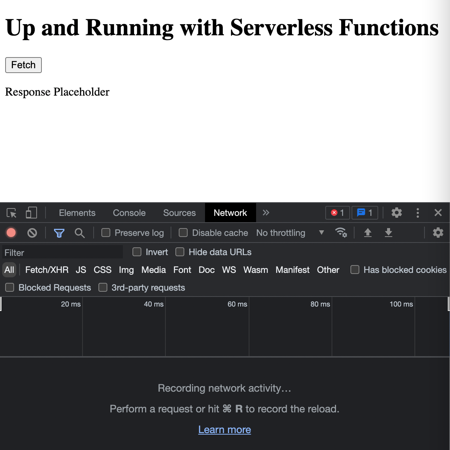Focus the Filter text field

point(63,252)
